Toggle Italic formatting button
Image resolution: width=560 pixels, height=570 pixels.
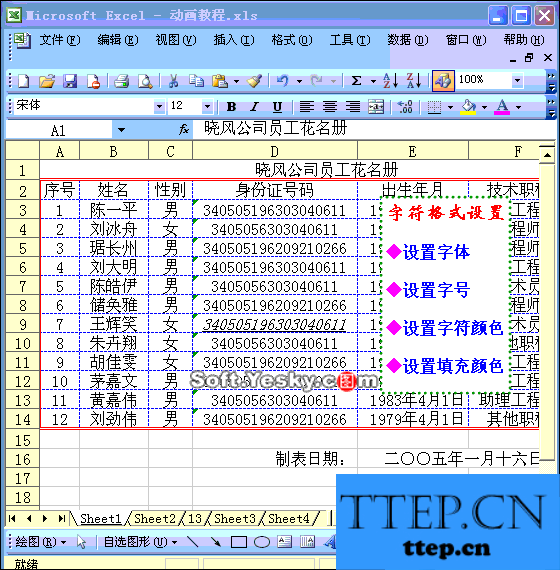[x=254, y=107]
